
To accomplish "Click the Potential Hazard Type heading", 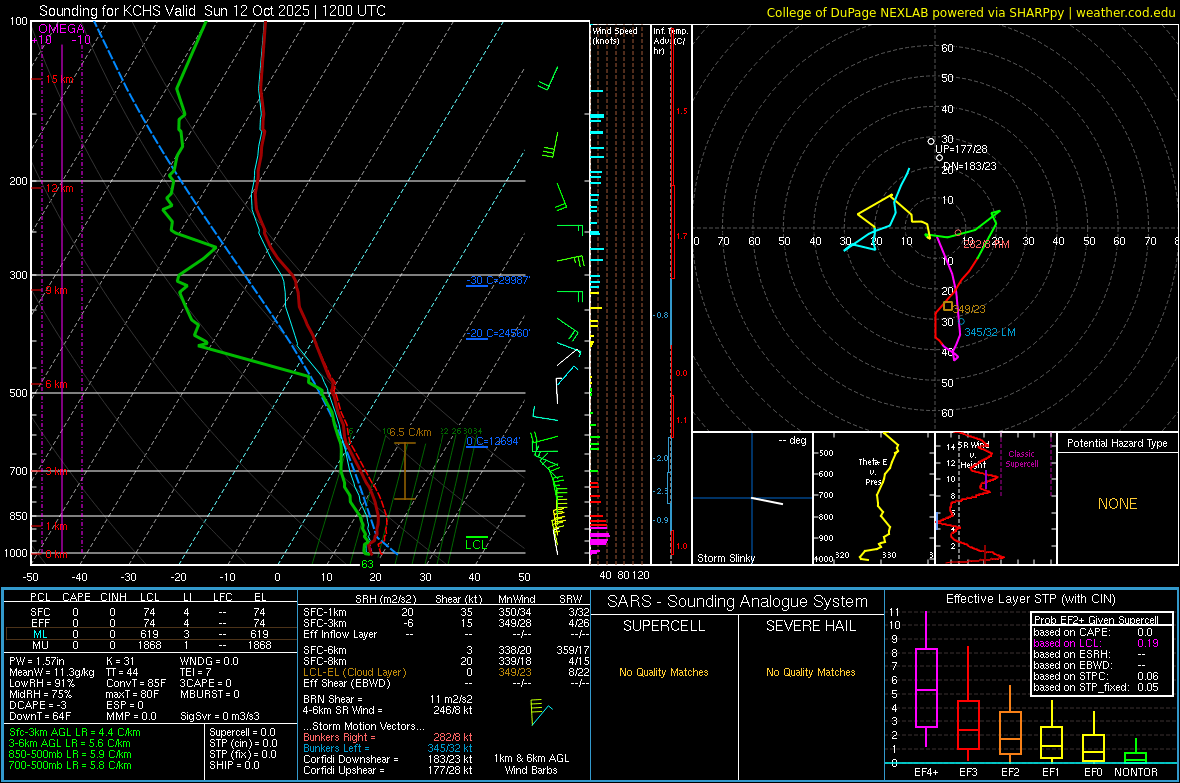I will point(1118,443).
